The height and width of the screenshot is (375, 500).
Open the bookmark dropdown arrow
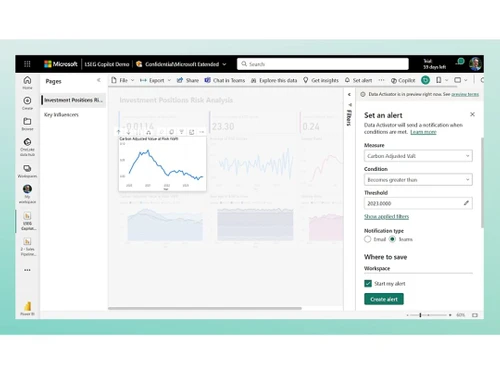(447, 80)
